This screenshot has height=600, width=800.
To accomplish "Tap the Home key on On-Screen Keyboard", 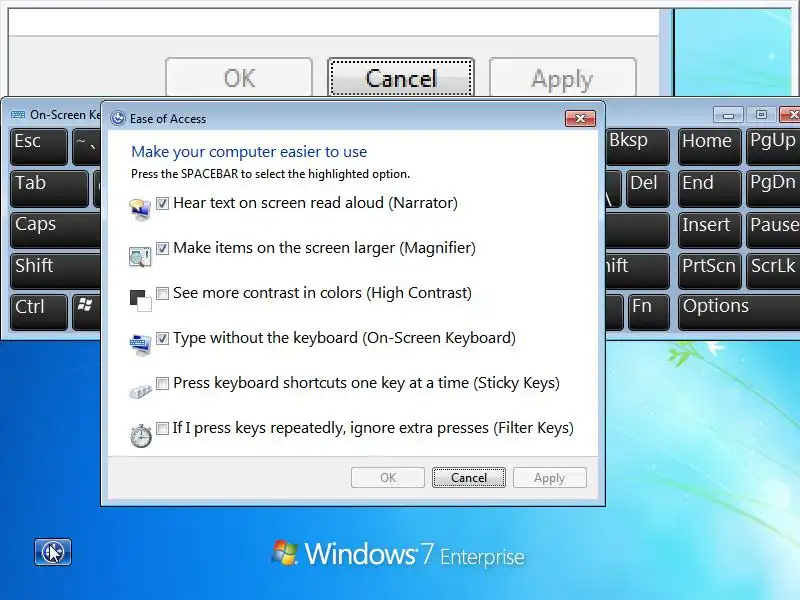I will 709,146.
